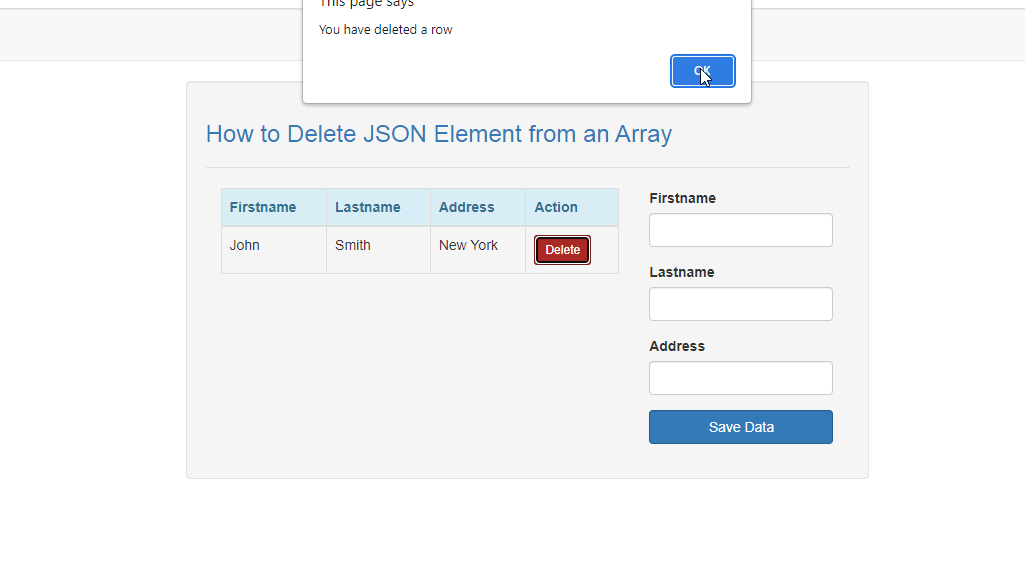Click the This page says dialog title
Viewport: 1025px width, 579px height.
tap(366, 4)
